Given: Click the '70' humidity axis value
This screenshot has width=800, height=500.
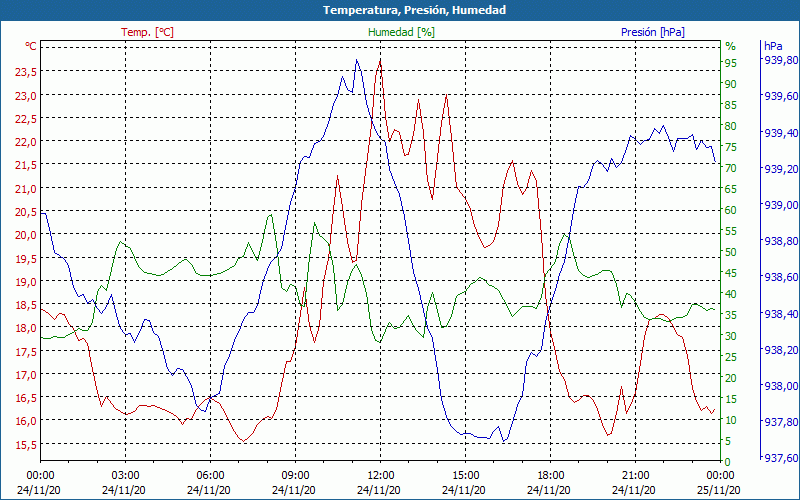Looking at the screenshot, I should pos(731,168).
